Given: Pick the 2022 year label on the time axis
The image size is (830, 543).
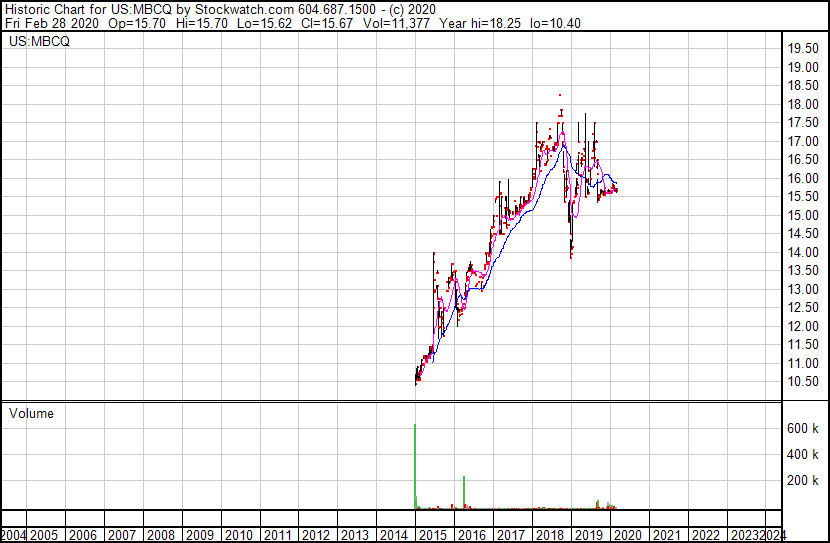Looking at the screenshot, I should pos(704,534).
